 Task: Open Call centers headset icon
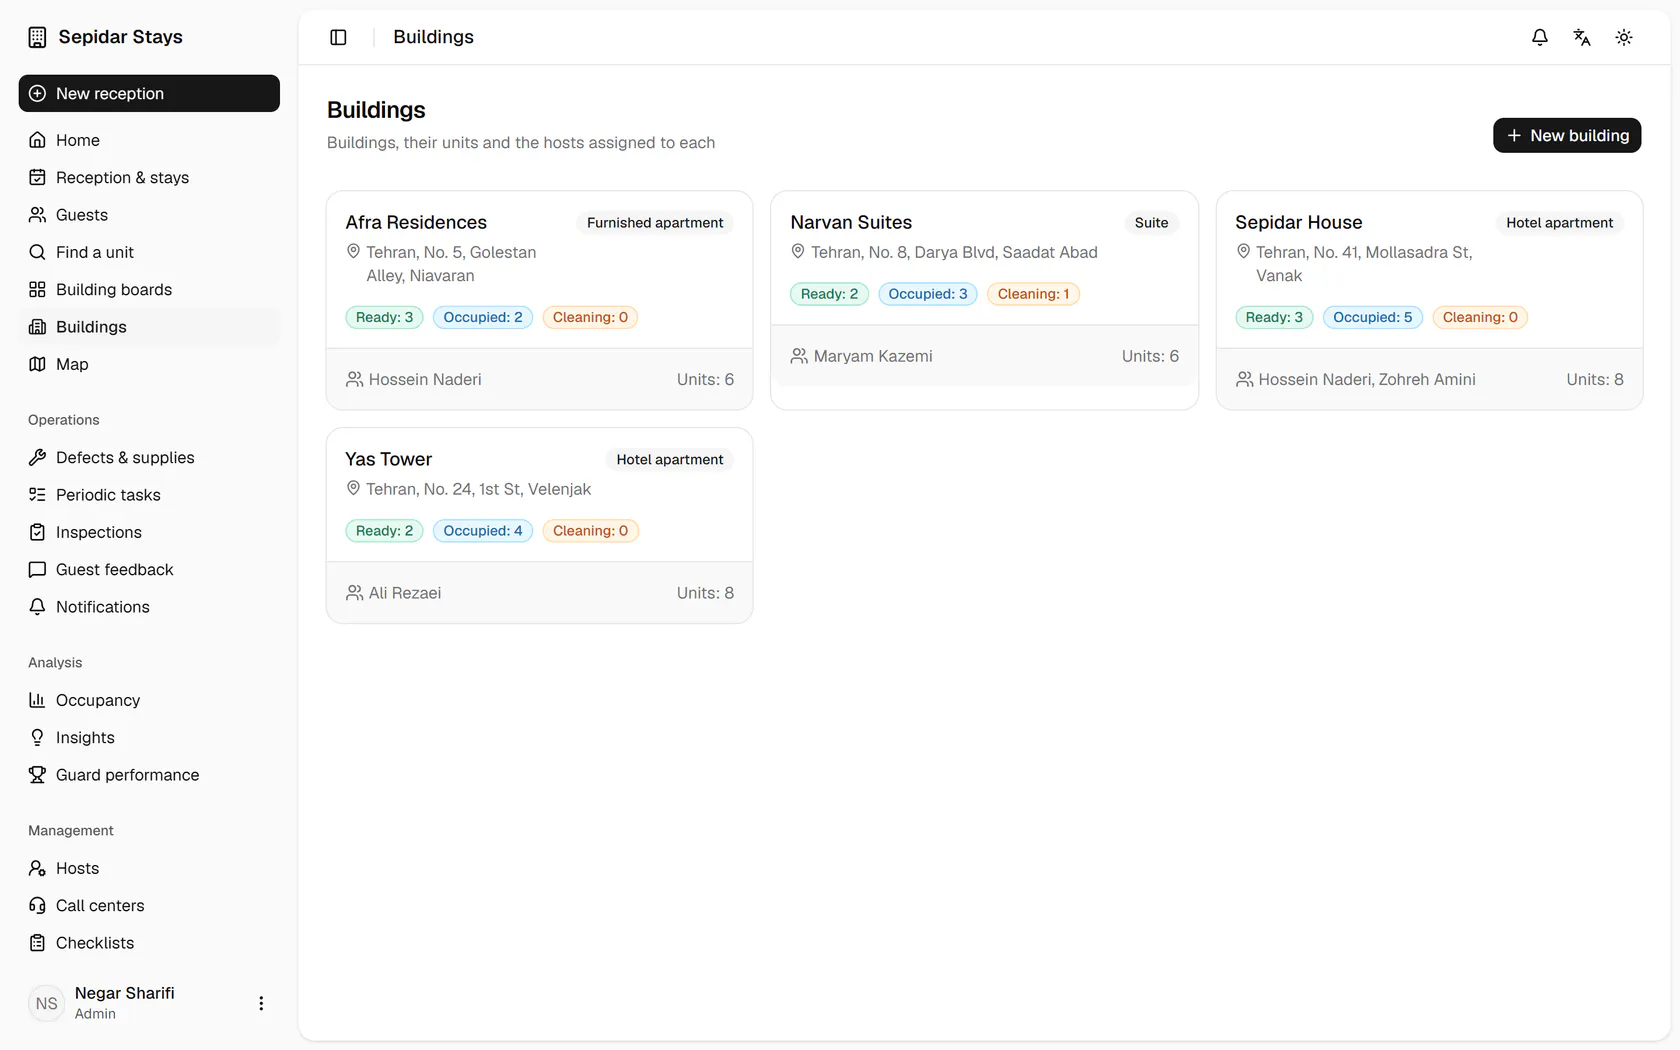[x=37, y=905]
